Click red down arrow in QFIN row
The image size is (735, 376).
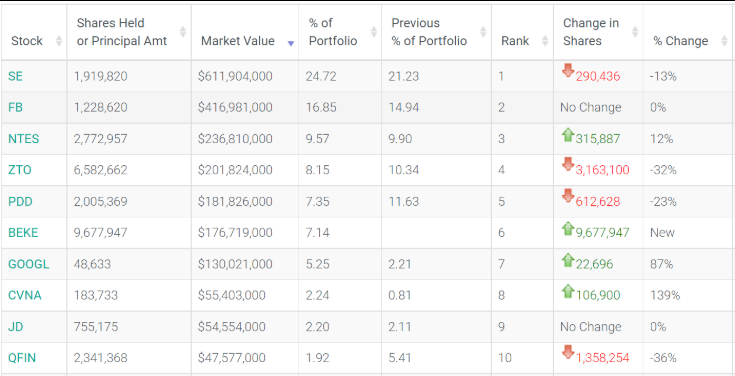pyautogui.click(x=568, y=352)
